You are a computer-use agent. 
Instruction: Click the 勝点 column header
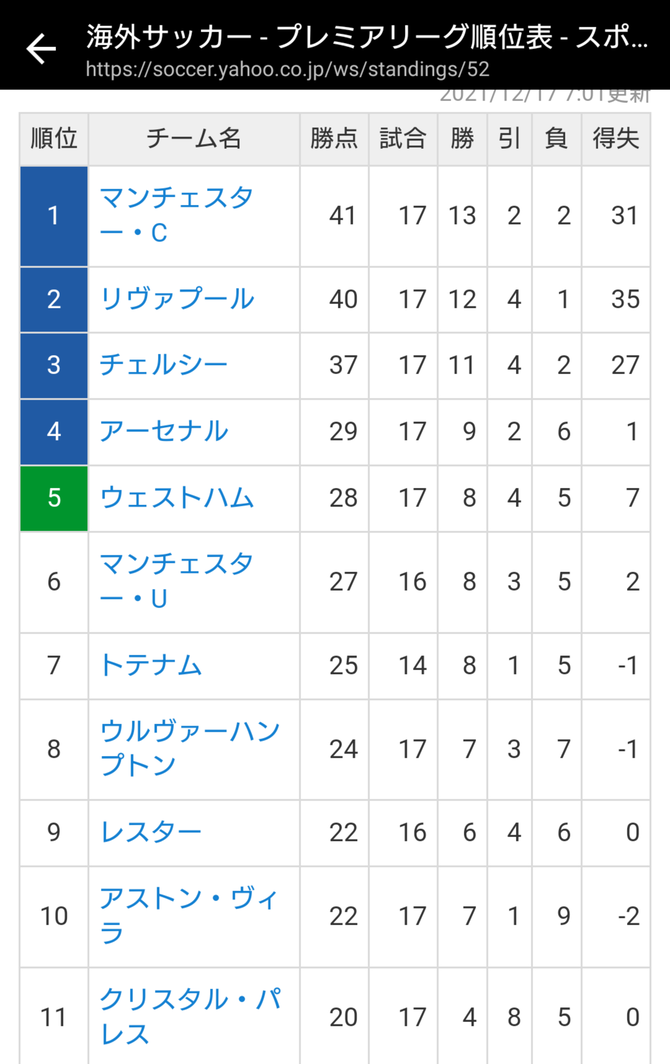[334, 138]
